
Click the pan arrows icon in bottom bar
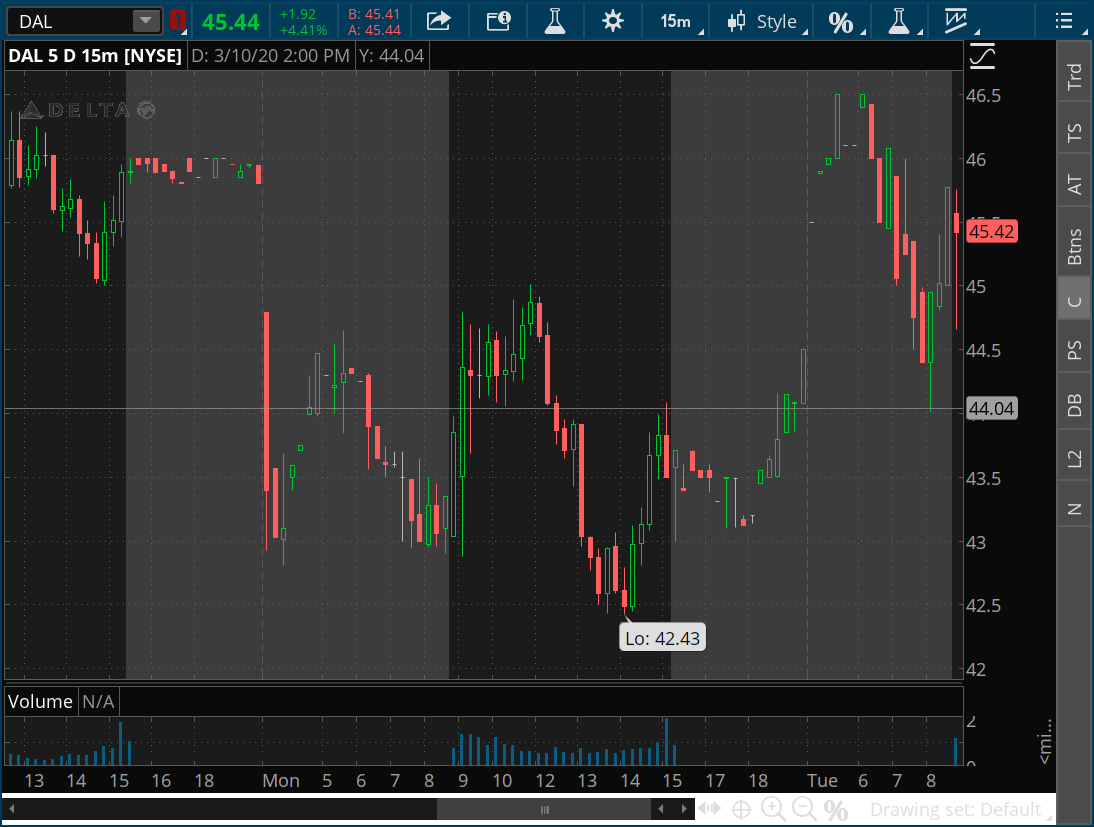710,809
